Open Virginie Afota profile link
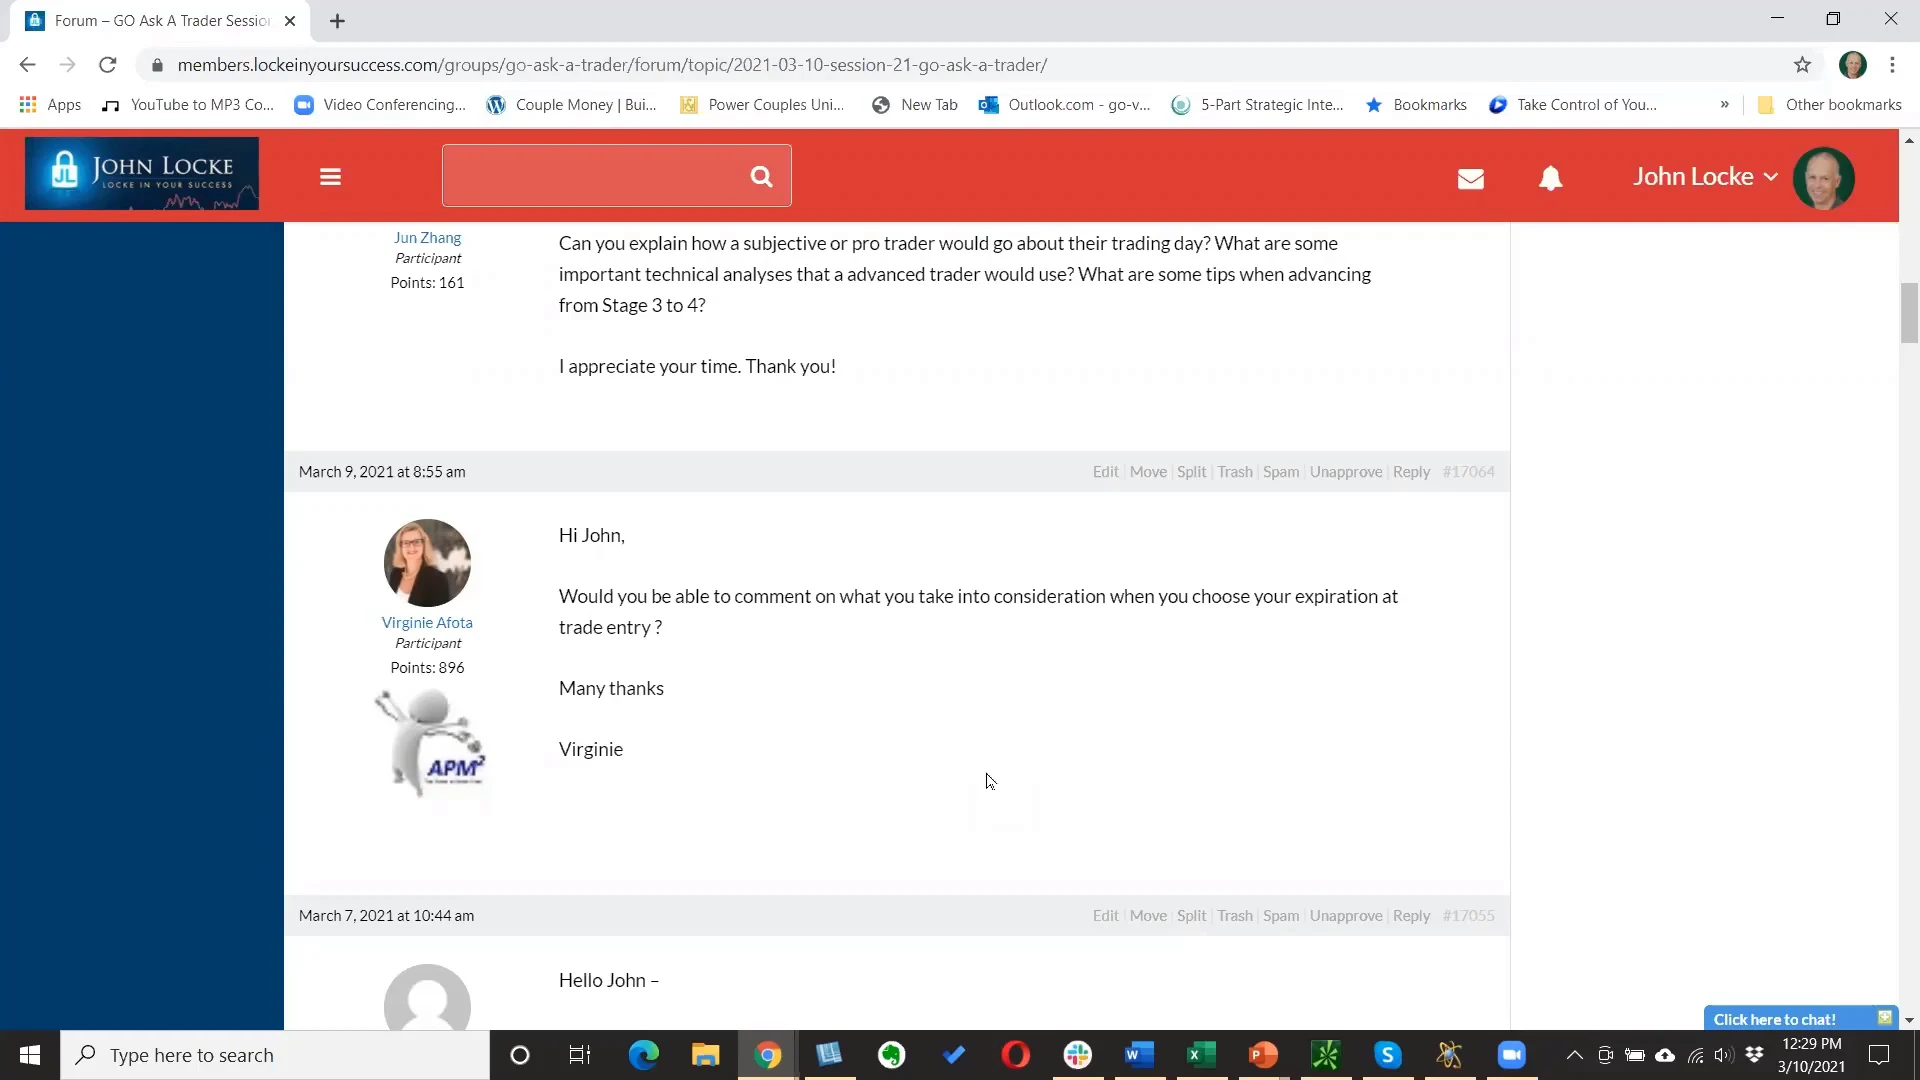Screen dimensions: 1920x1080 (x=427, y=623)
